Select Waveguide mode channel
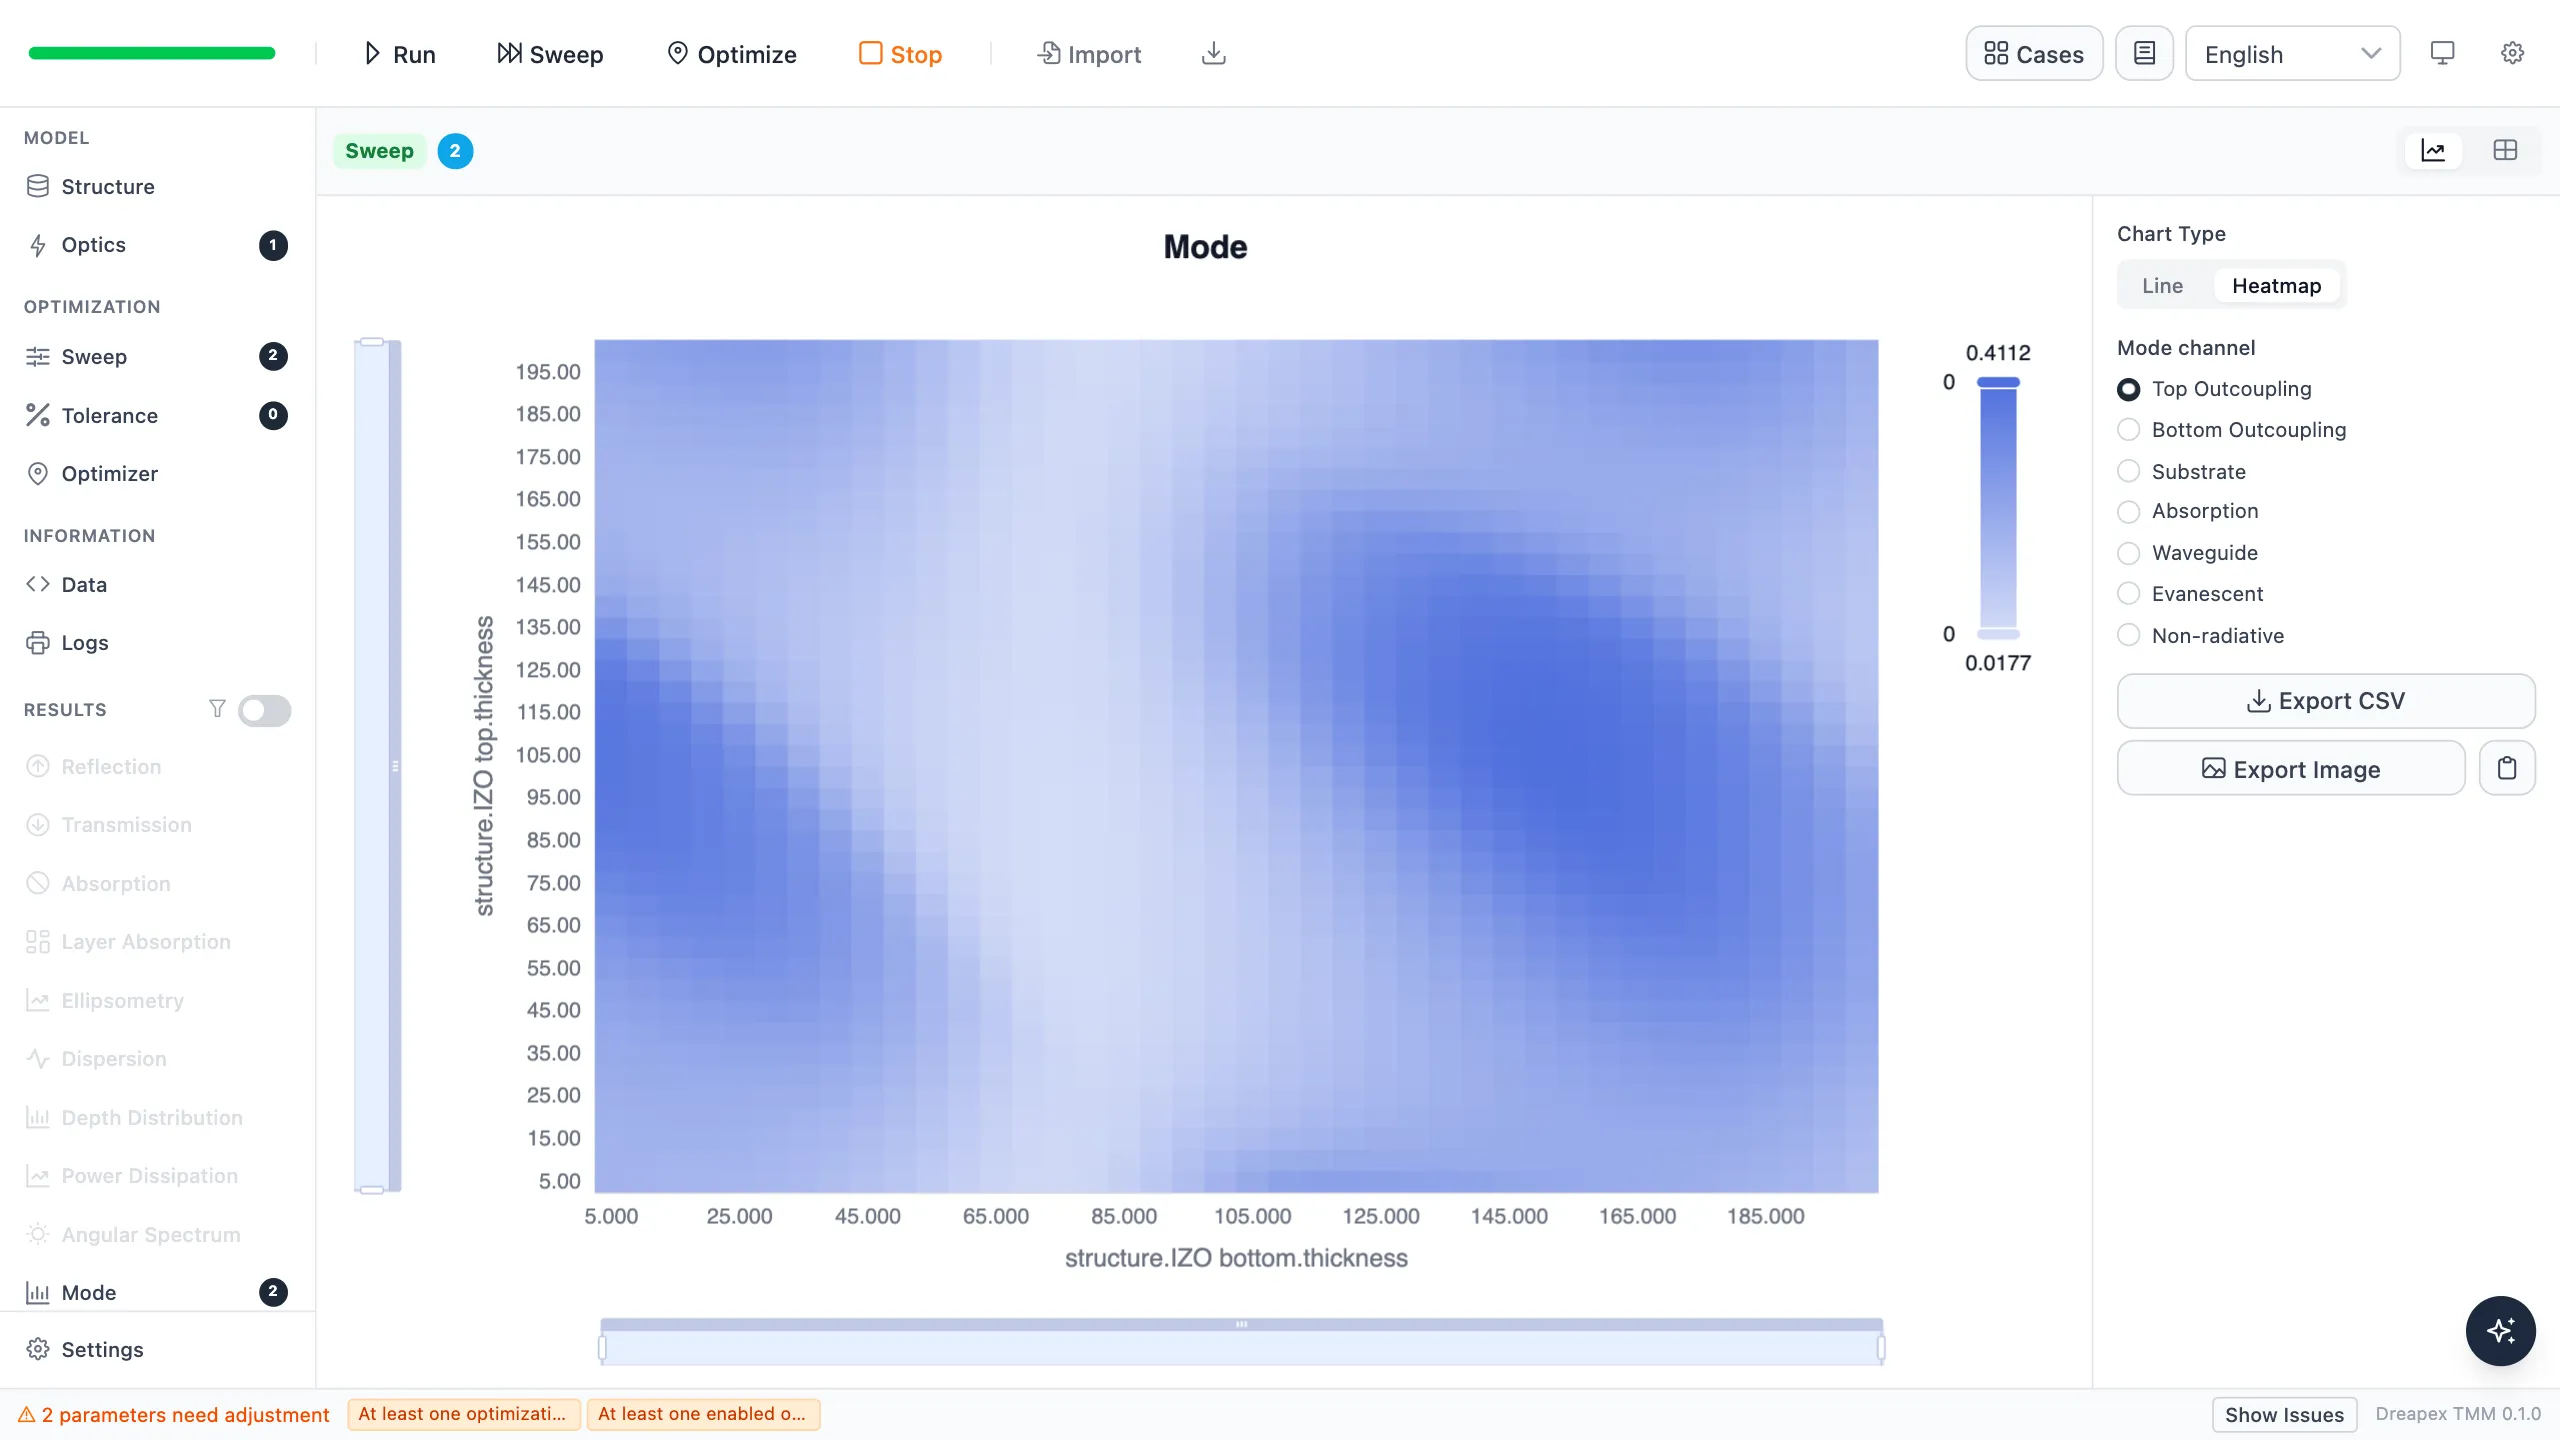Viewport: 2560px width, 1440px height. coord(2188,553)
